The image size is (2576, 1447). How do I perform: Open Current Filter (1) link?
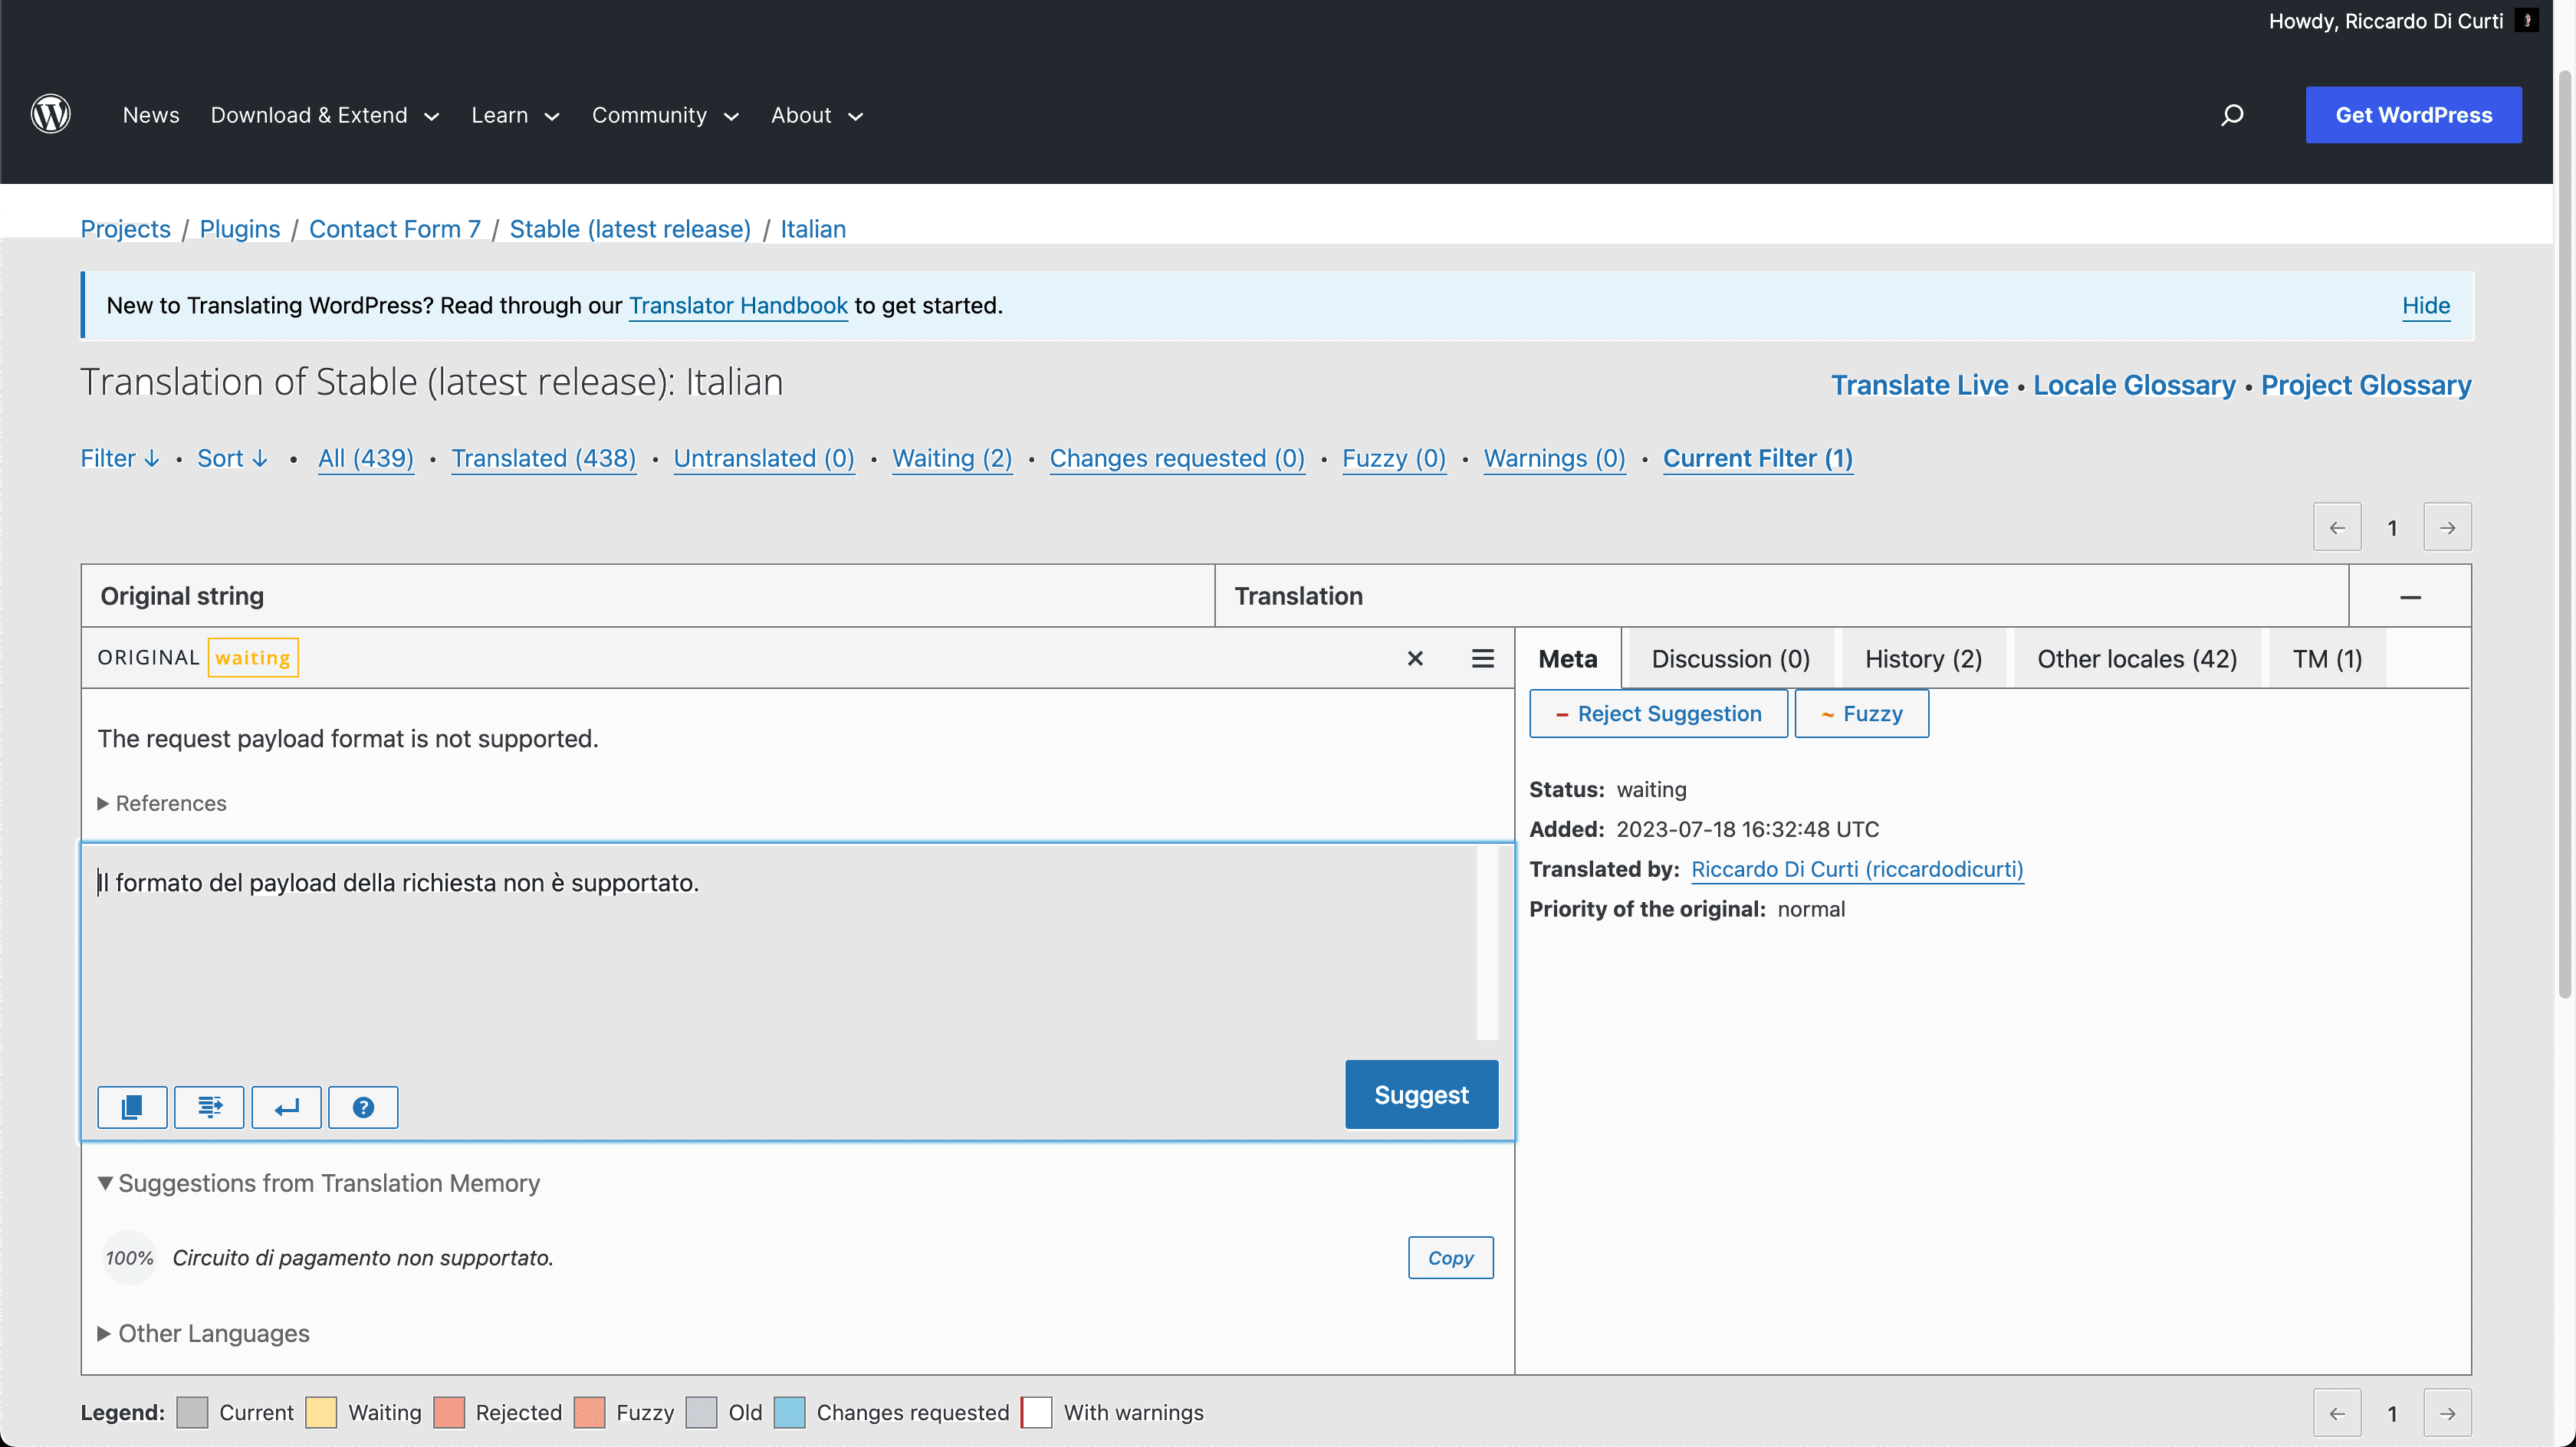[x=1758, y=458]
